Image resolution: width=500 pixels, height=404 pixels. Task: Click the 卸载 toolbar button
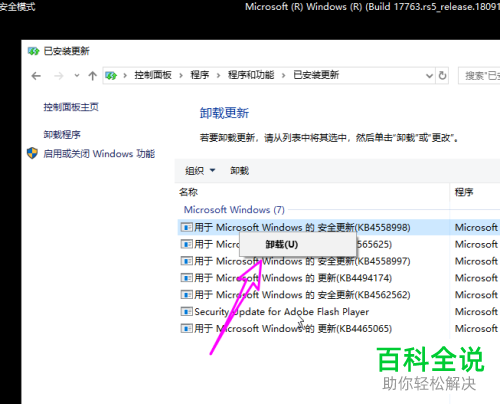240,171
